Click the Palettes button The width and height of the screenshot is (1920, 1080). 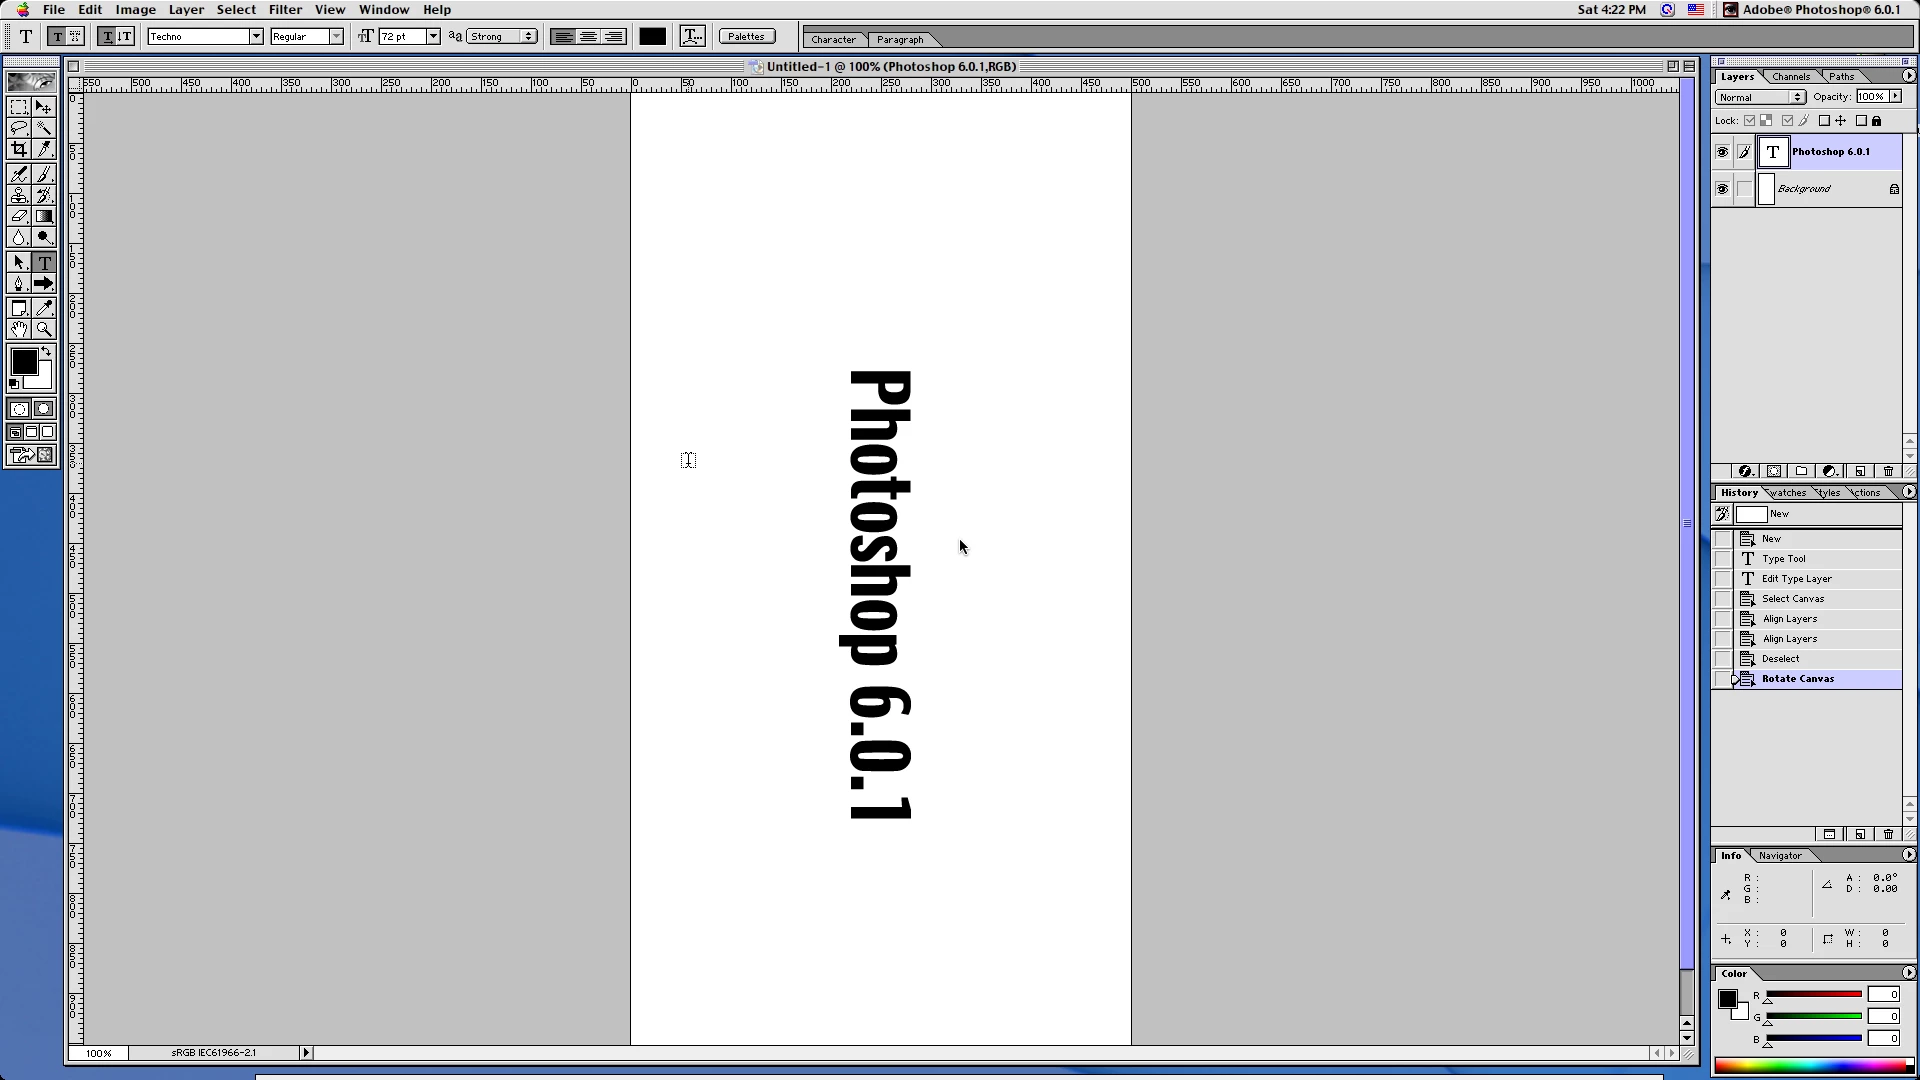[746, 36]
